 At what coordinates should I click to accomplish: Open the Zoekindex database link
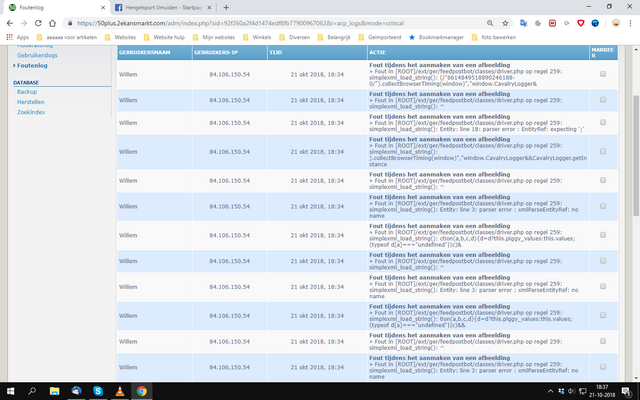point(31,112)
